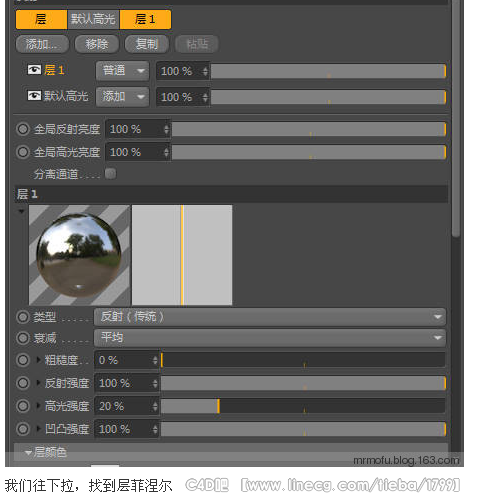Image resolution: width=486 pixels, height=502 pixels.
Task: Click the panel vertical scrollbar
Action: pyautogui.click(x=456, y=118)
